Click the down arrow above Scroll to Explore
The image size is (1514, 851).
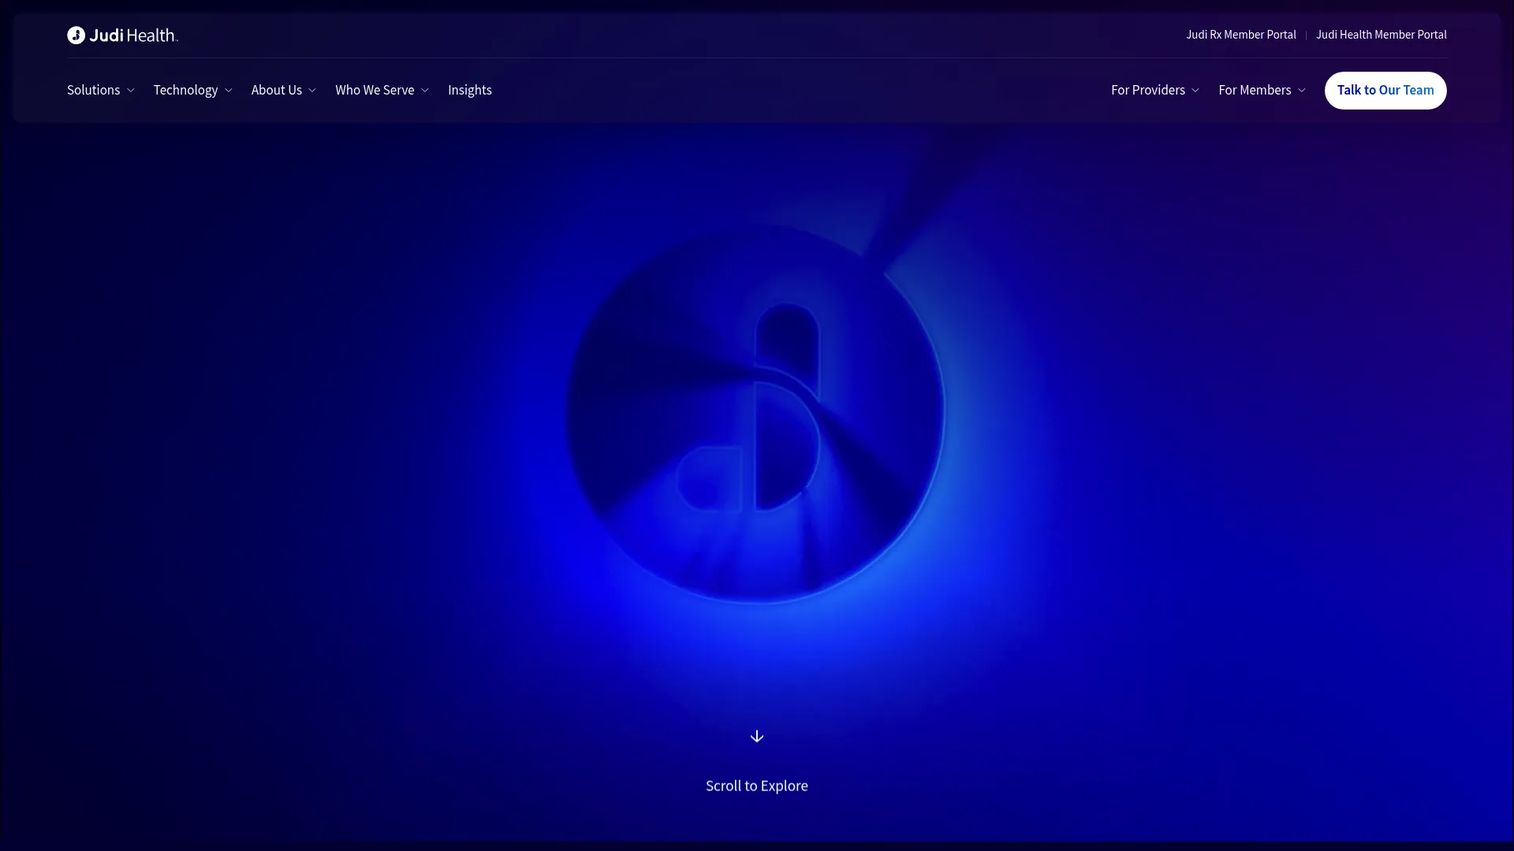pyautogui.click(x=757, y=736)
